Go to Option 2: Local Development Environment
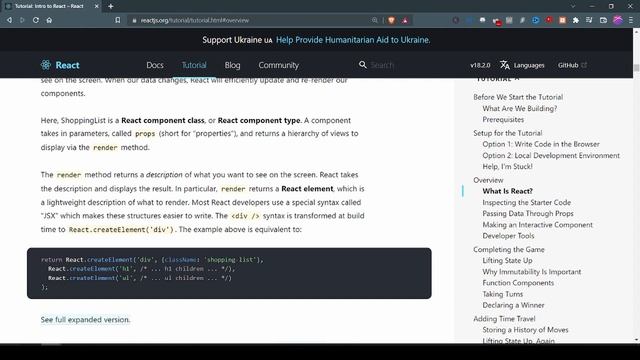 (551, 156)
